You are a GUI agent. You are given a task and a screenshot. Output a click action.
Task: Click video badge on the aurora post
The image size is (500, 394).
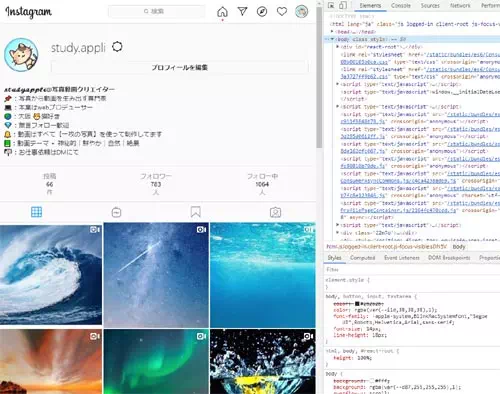point(201,336)
